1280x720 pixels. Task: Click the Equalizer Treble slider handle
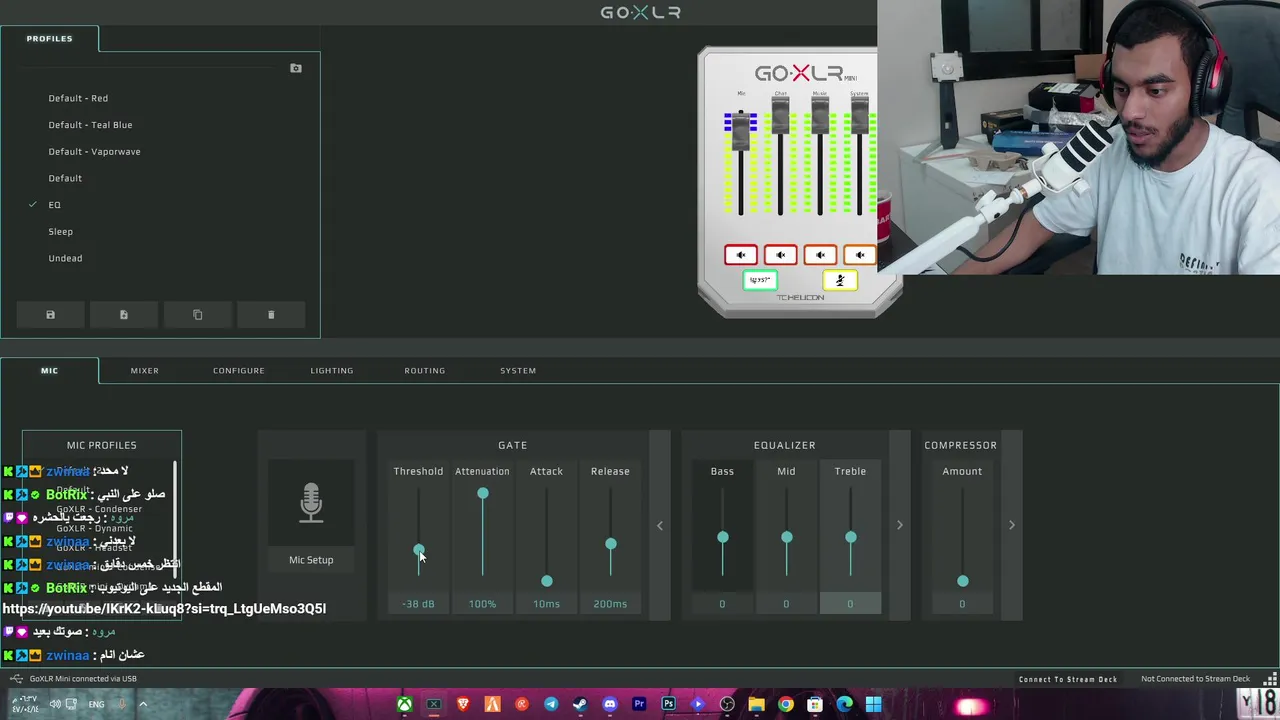click(851, 538)
